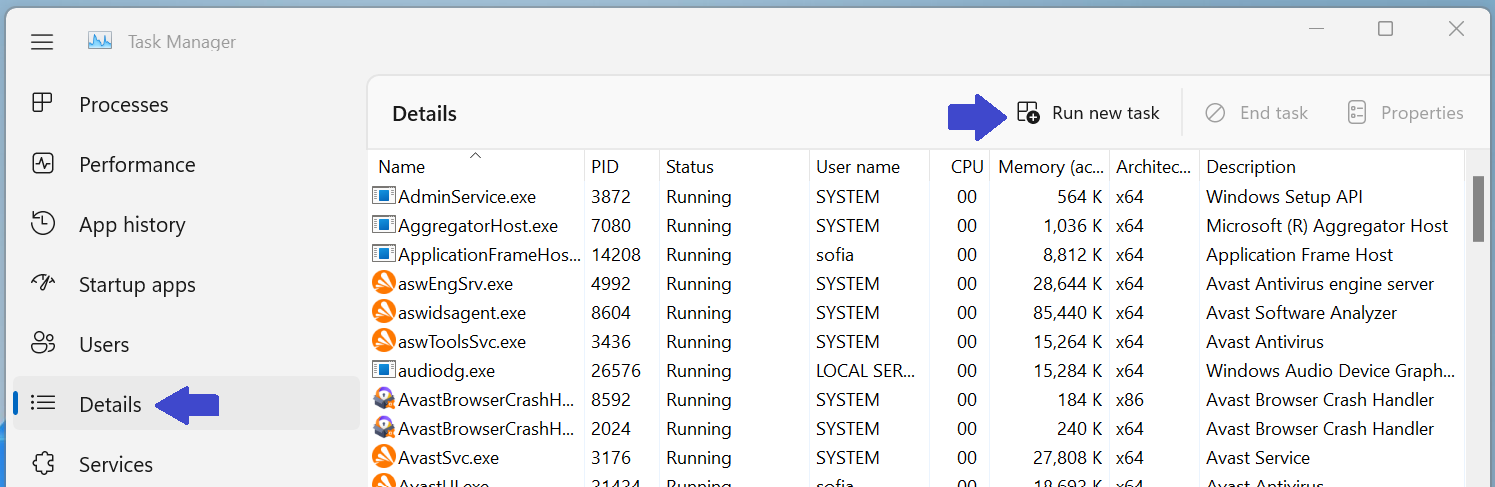Screen dimensions: 1495x487
Task: Open the hamburger navigation menu
Action: pos(41,42)
